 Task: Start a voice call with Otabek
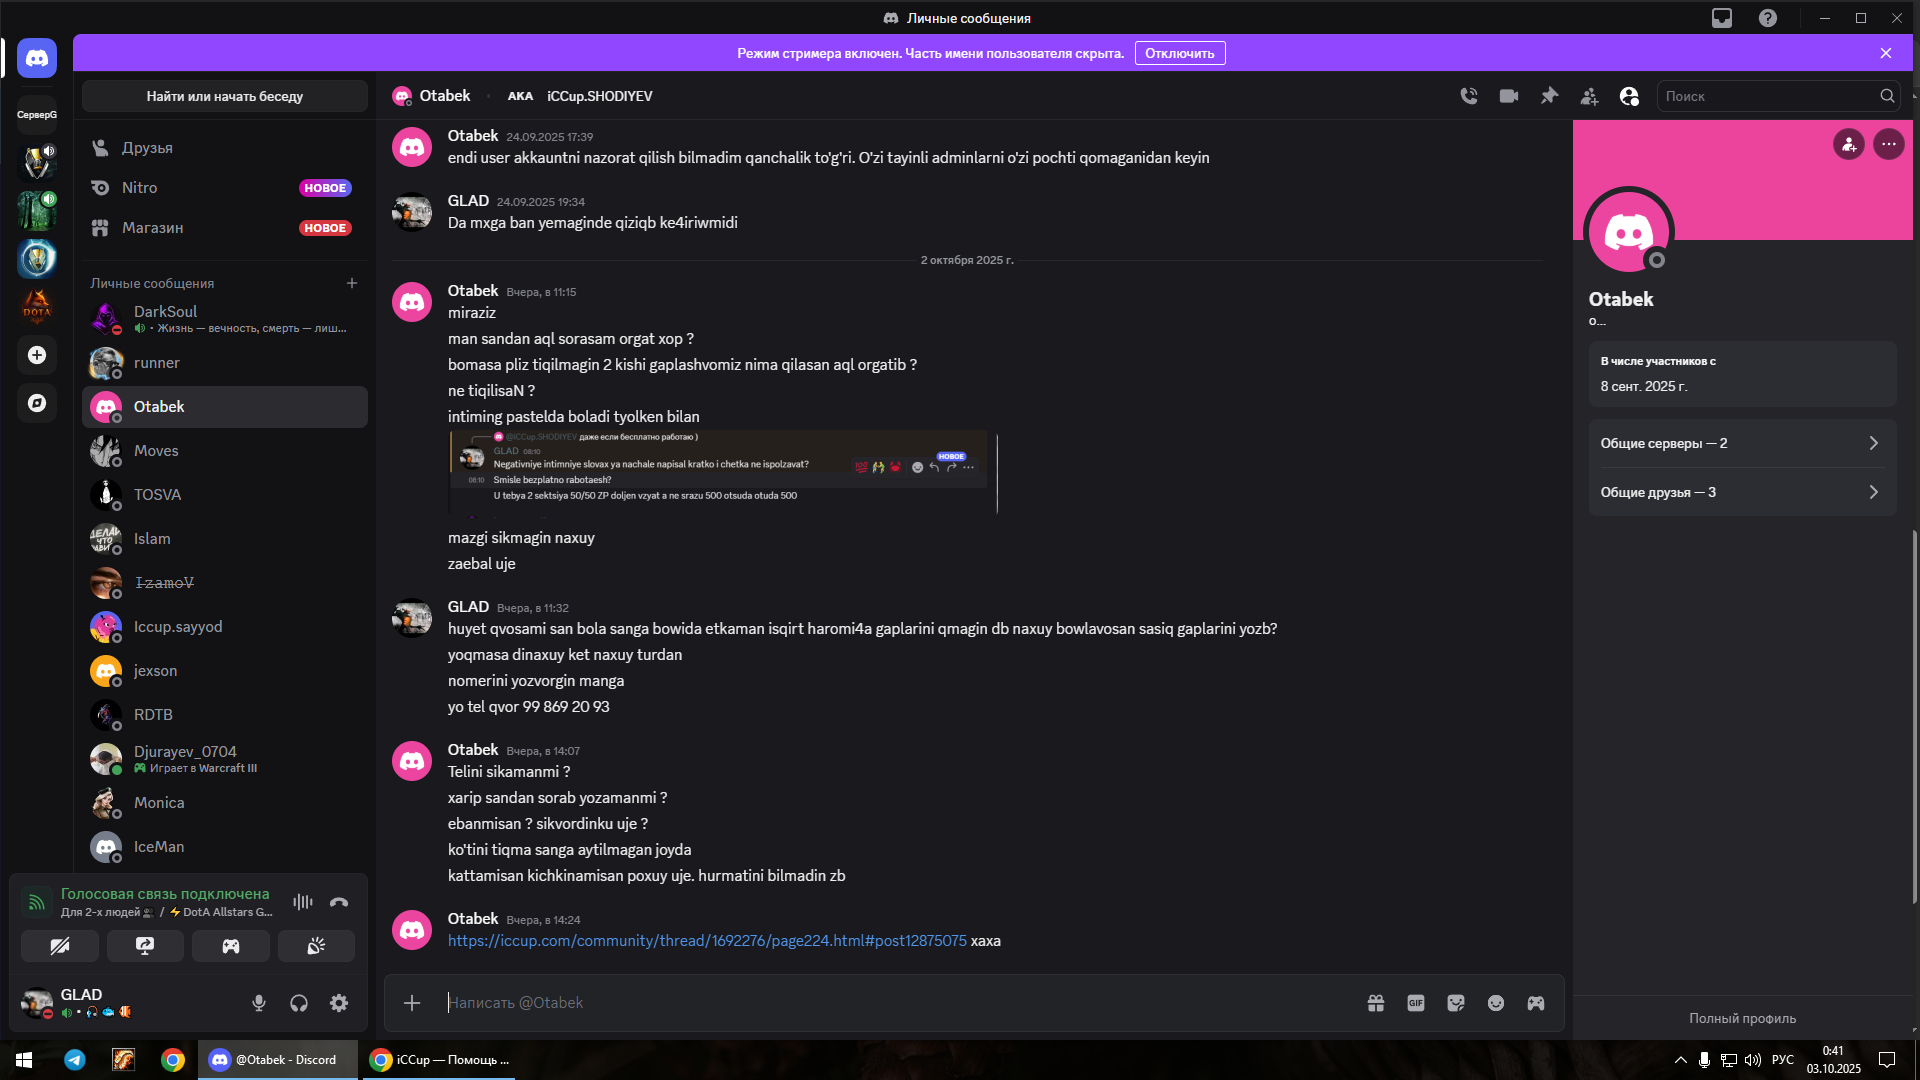pos(1468,96)
